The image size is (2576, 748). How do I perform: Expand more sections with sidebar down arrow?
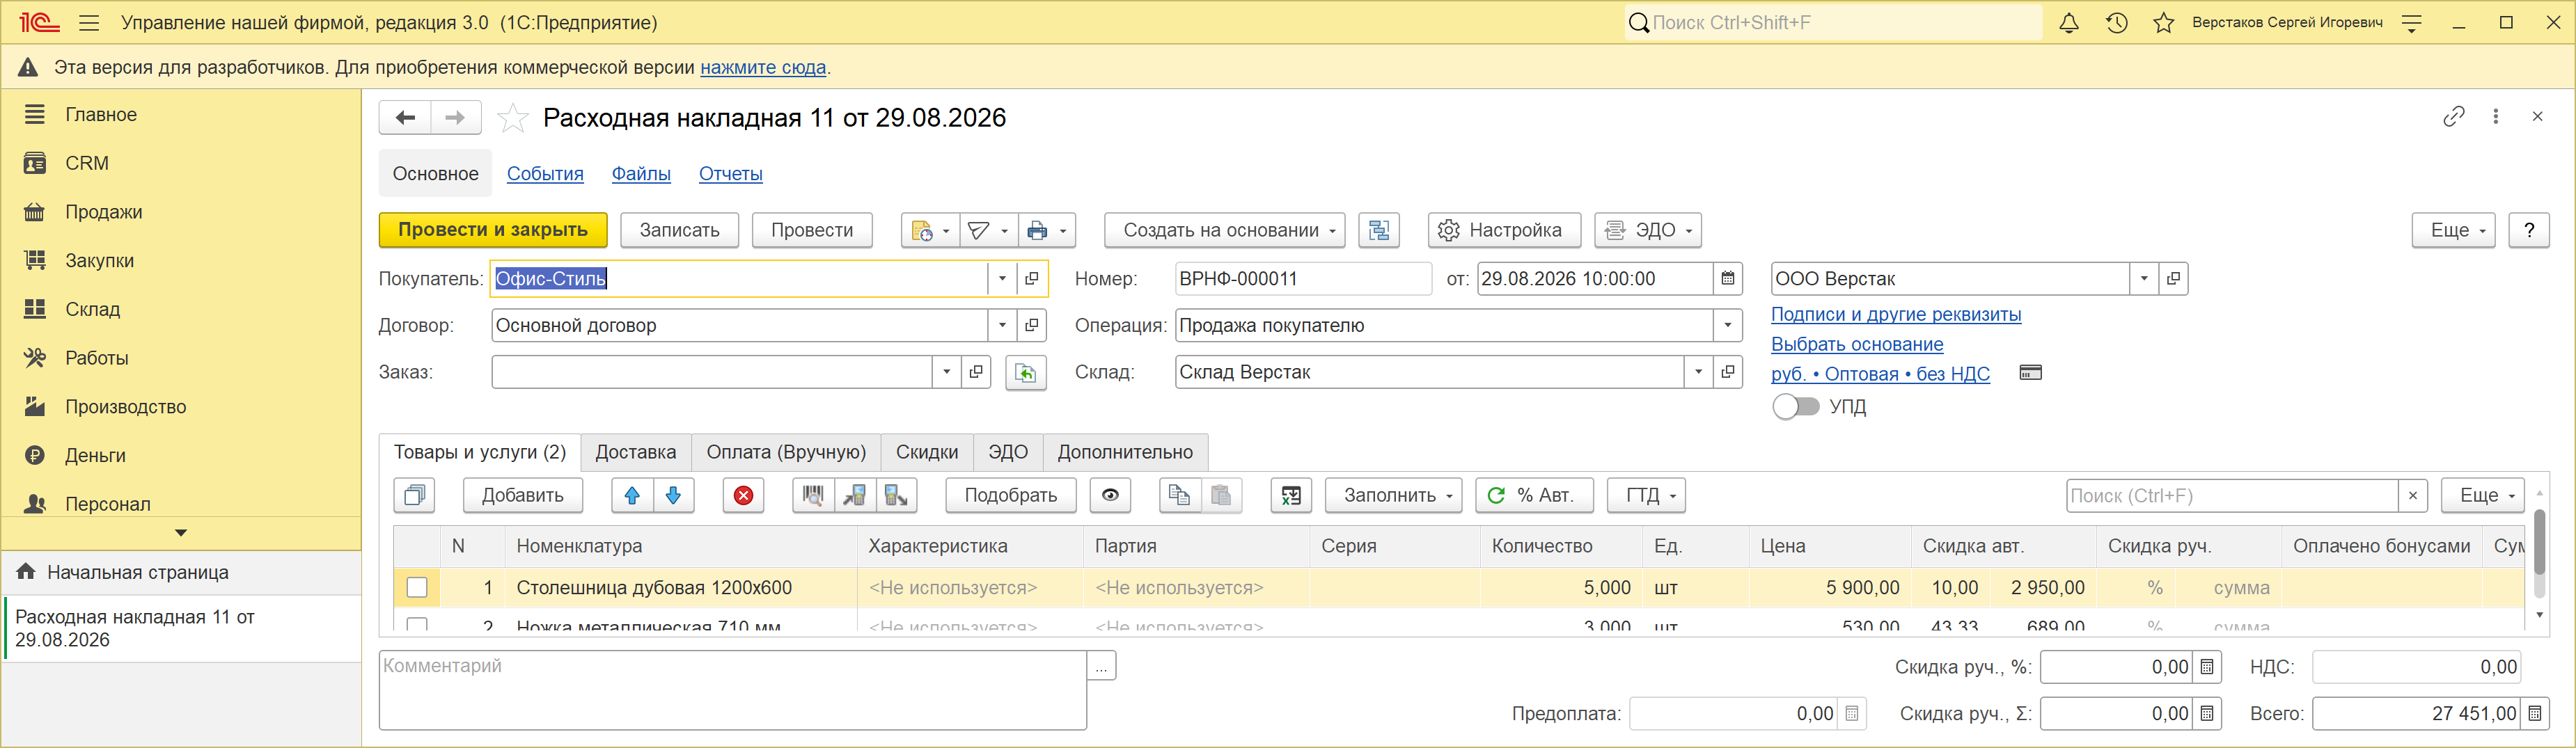[181, 533]
